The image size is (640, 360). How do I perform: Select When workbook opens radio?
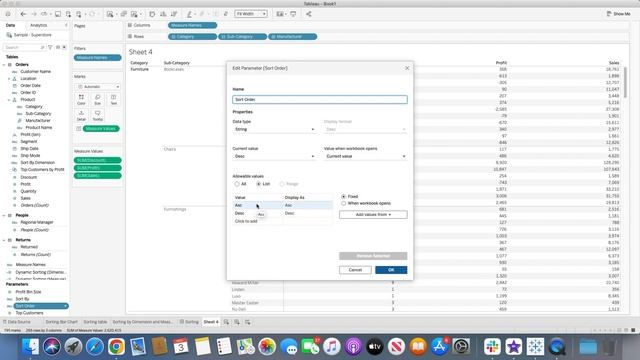point(344,203)
